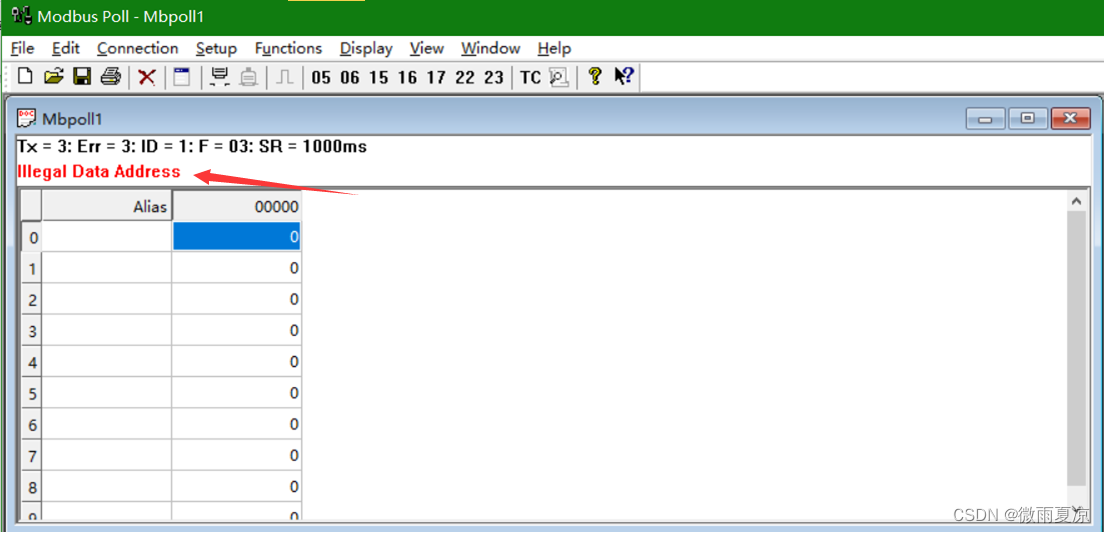Open the File menu
Image resolution: width=1105 pixels, height=533 pixels.
[23, 49]
